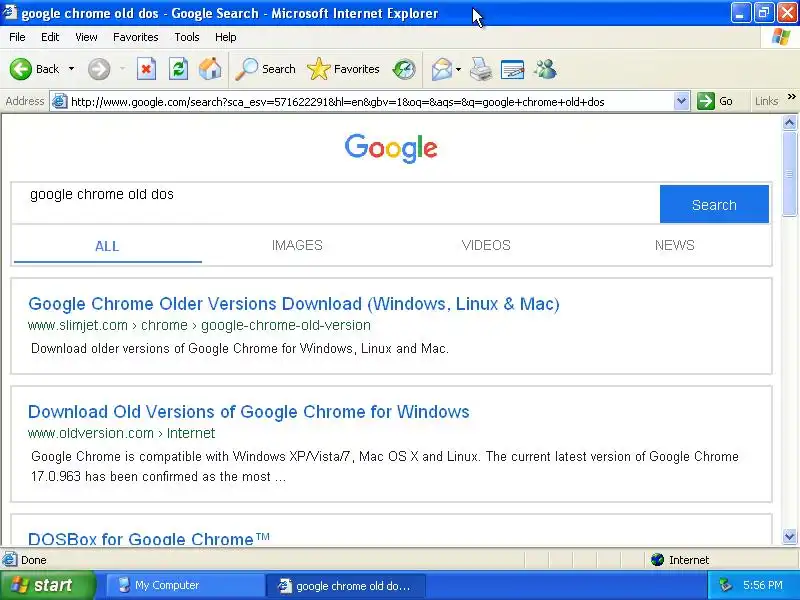Screen dimensions: 800x600
Task: Open the Favorites star toolbar button
Action: point(343,69)
